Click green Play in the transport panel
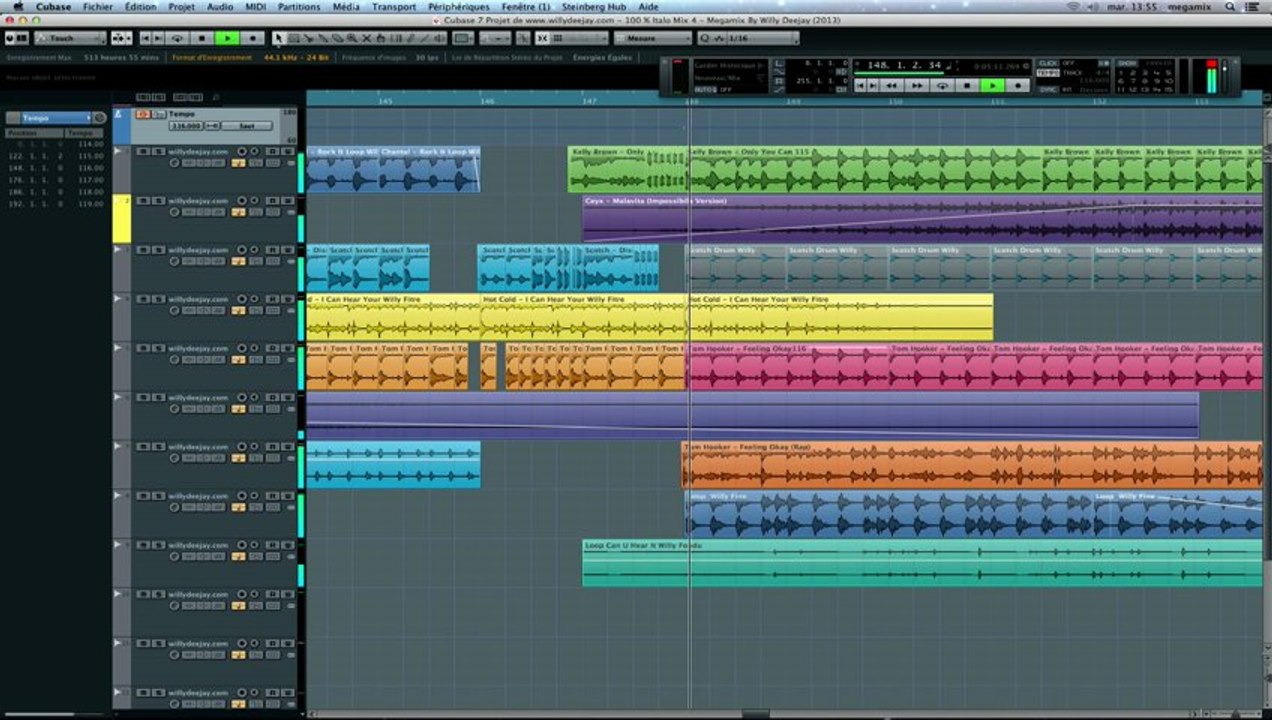 pos(992,85)
